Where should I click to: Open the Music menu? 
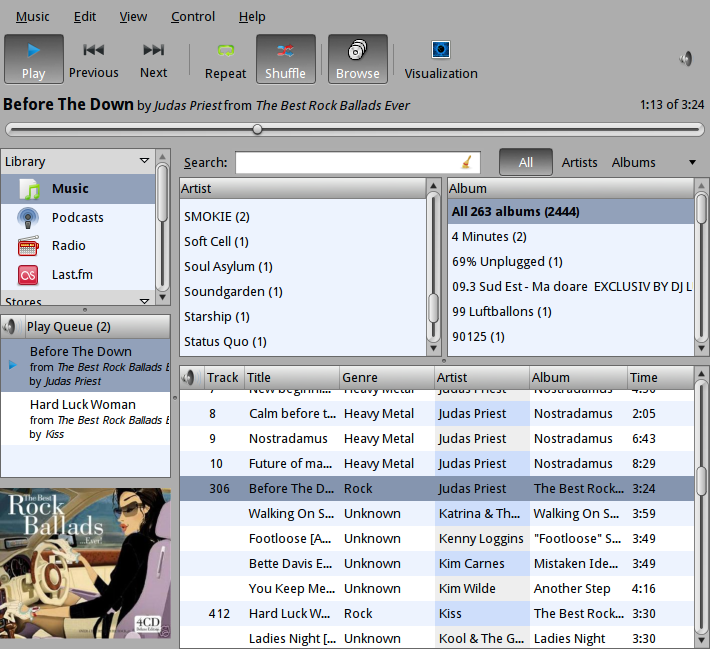click(x=33, y=17)
